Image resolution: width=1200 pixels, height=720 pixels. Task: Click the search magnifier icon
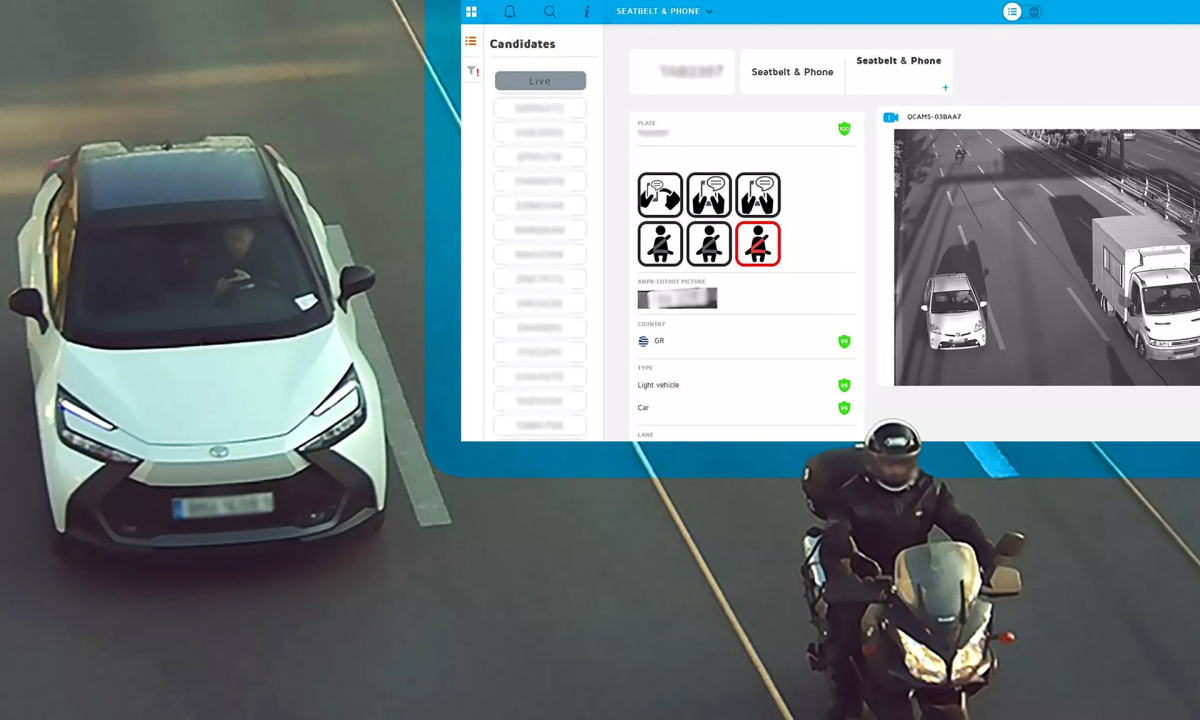(x=549, y=12)
